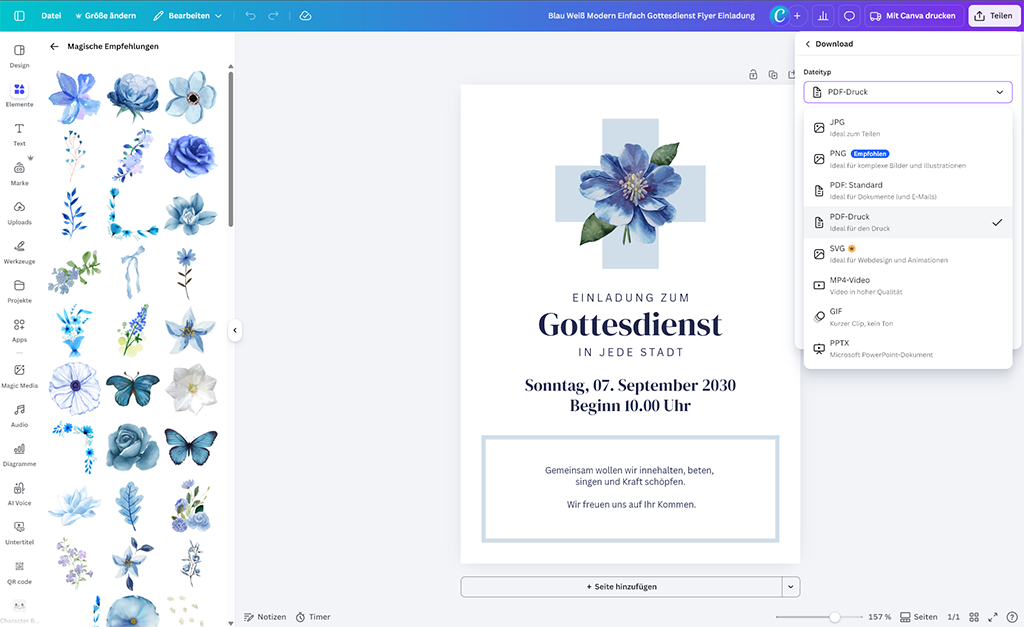Open arrow next to Seite hinzufügen
This screenshot has height=627, width=1024.
click(x=791, y=587)
